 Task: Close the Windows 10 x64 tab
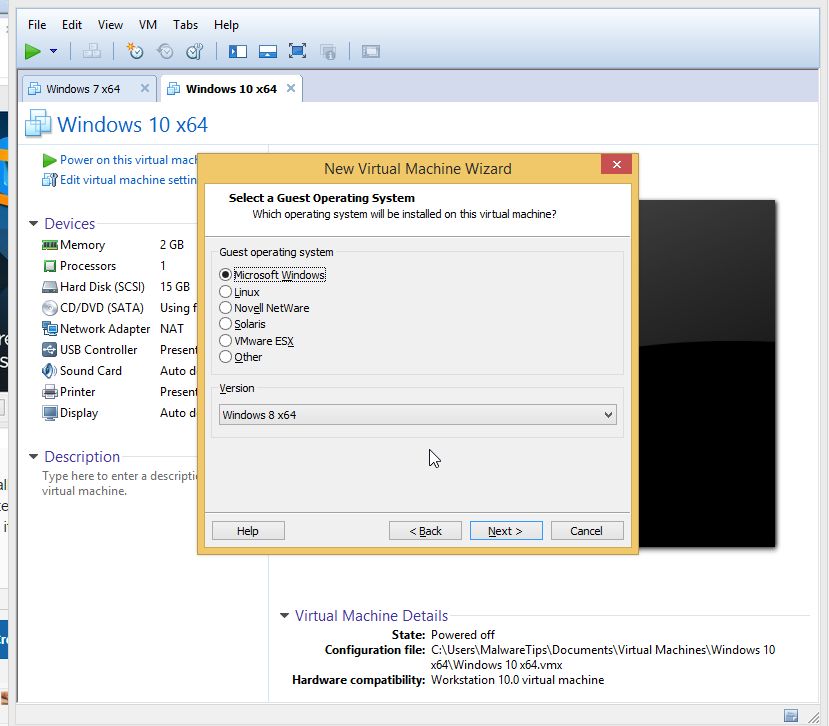pyautogui.click(x=291, y=88)
